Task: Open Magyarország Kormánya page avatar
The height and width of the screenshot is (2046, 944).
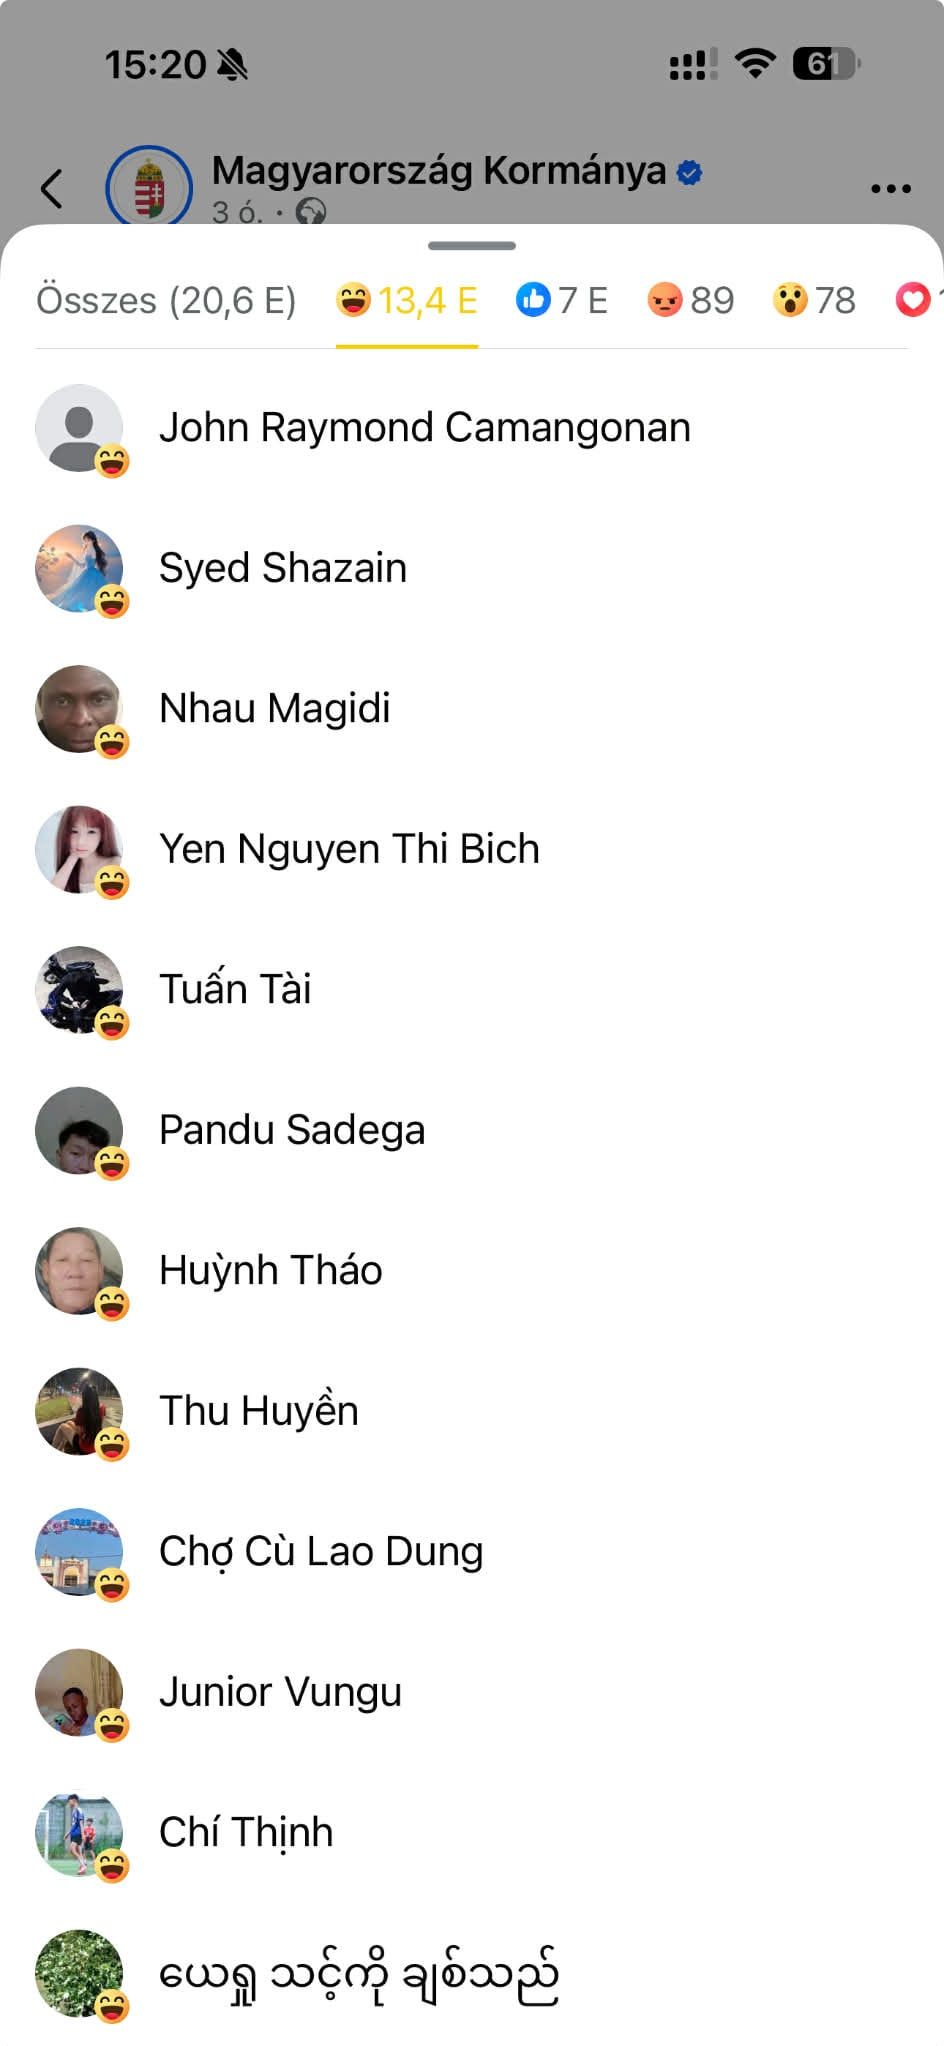Action: coord(149,186)
